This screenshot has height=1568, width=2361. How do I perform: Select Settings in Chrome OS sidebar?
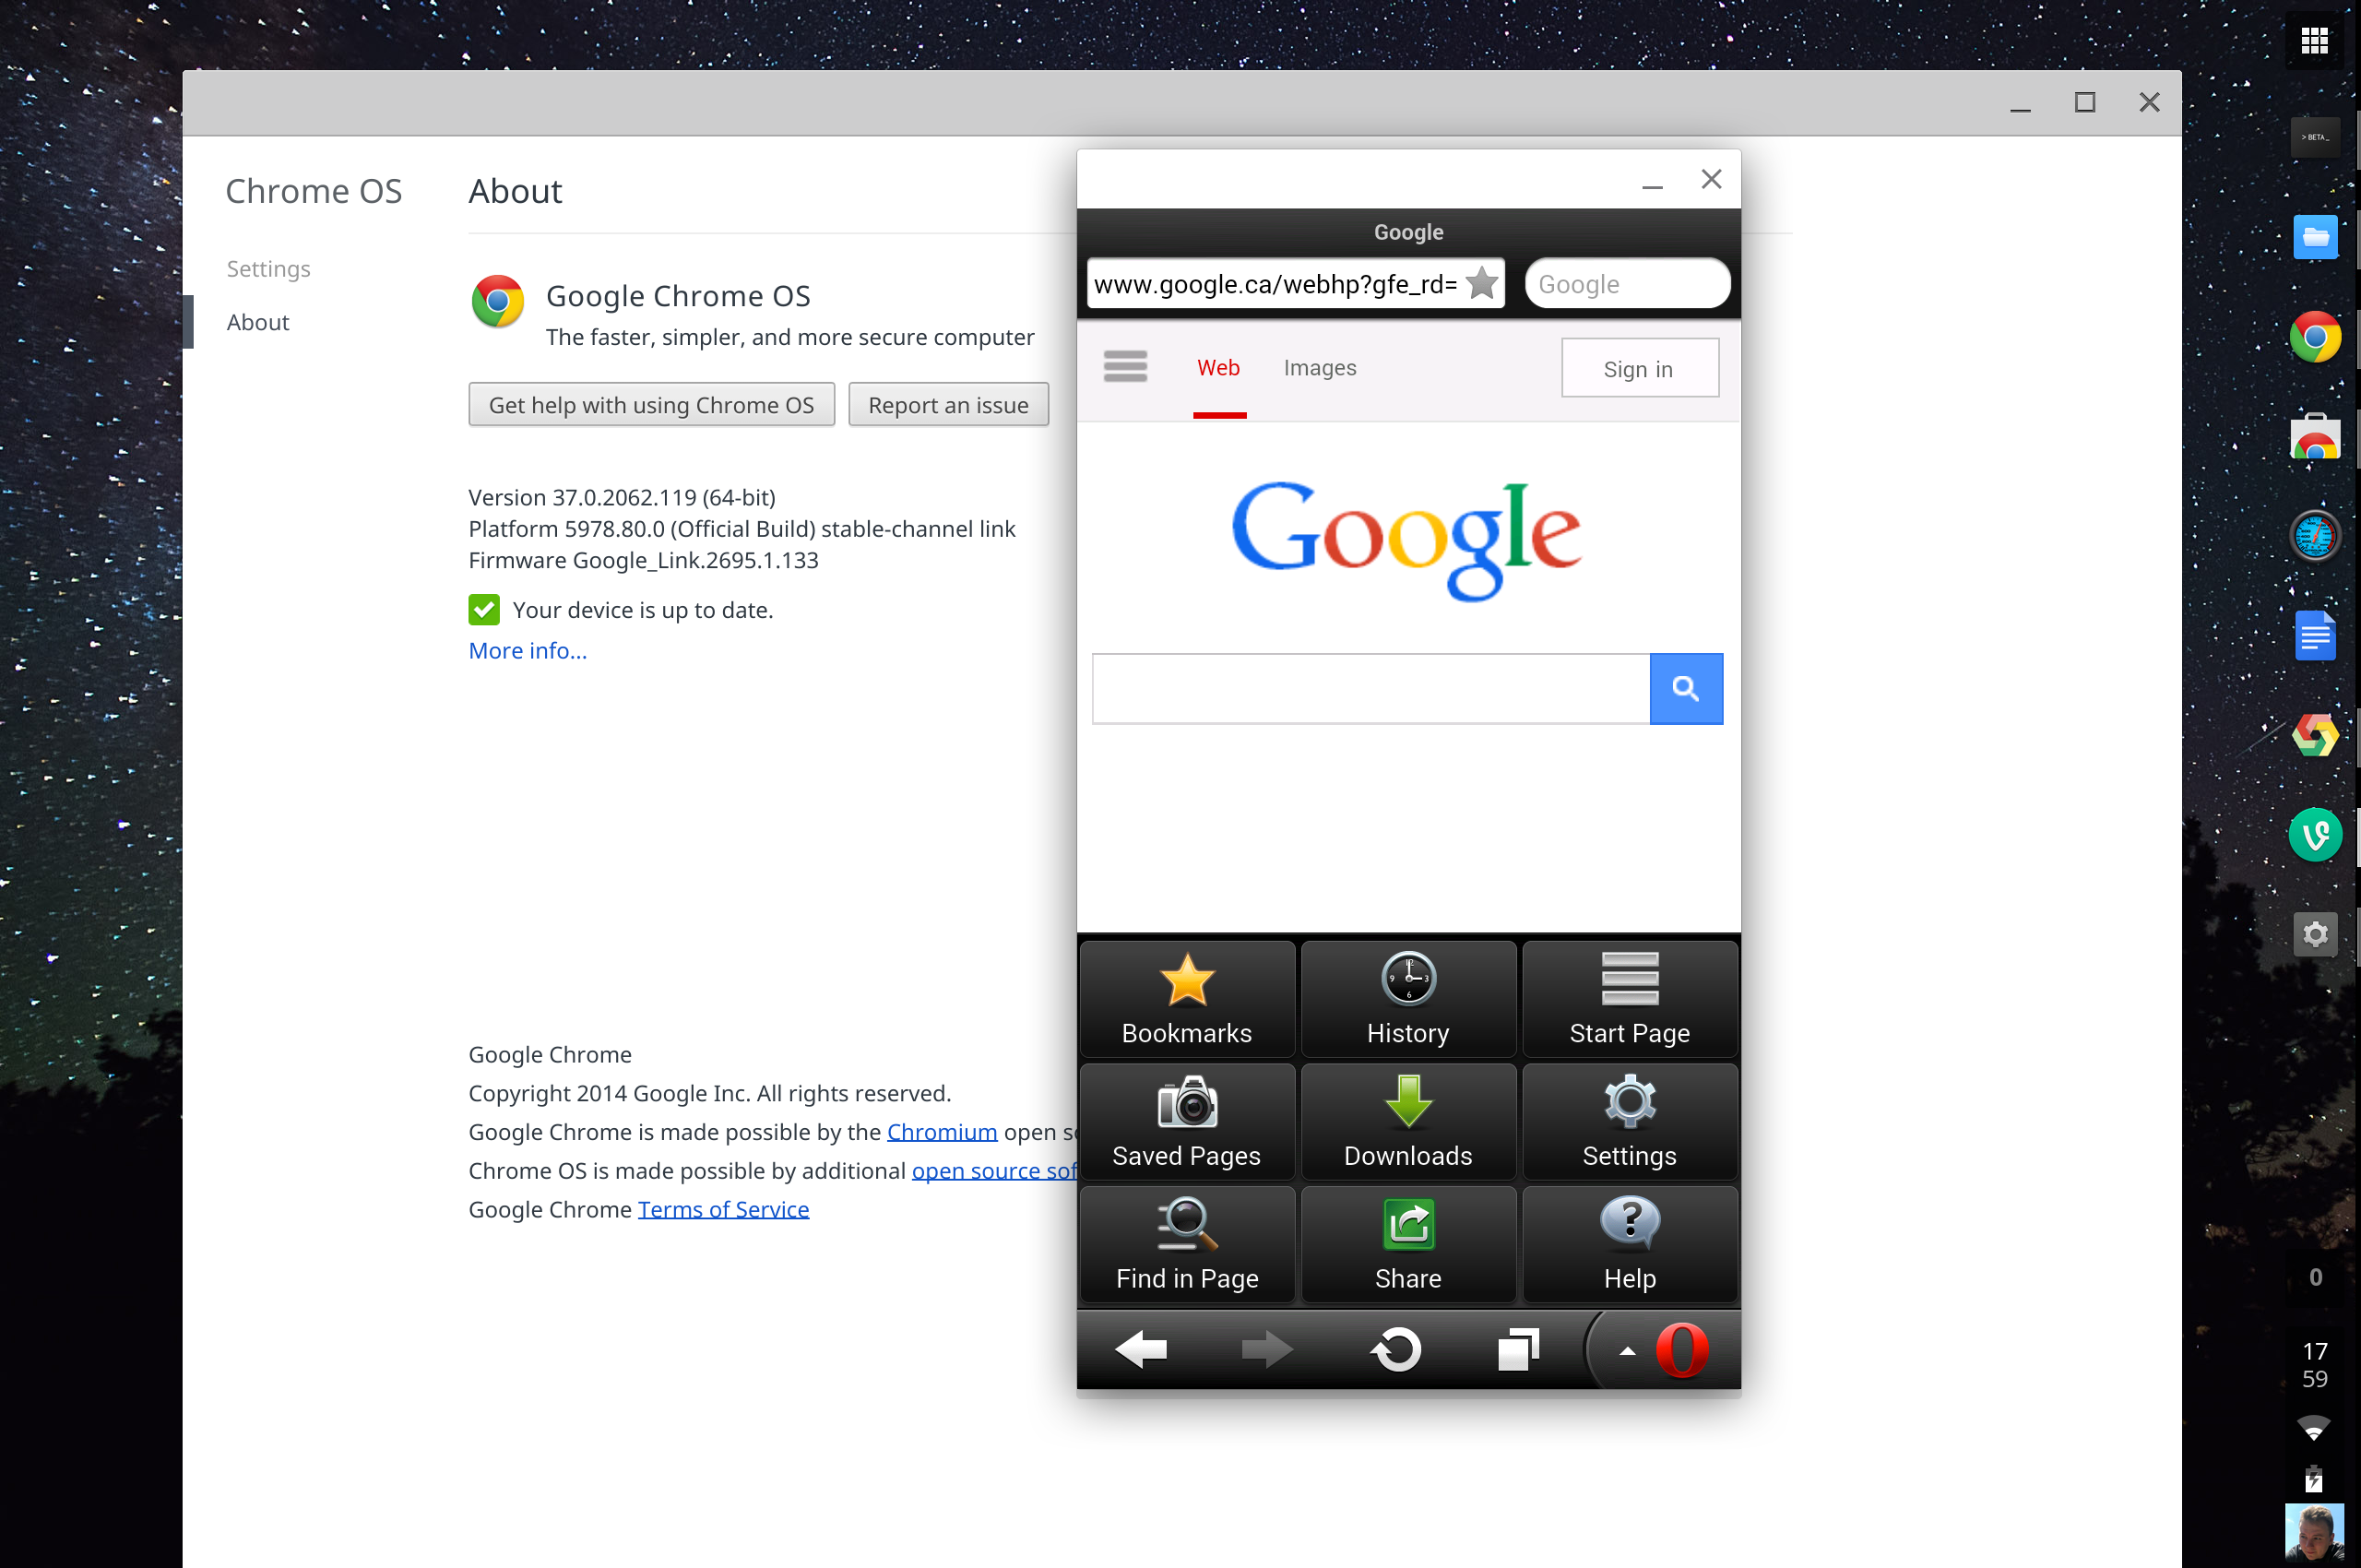[267, 267]
